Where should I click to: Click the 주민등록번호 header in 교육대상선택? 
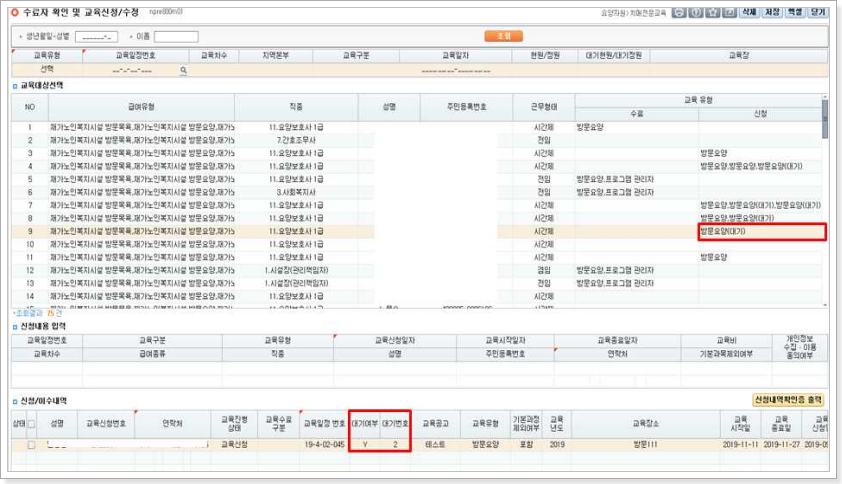coord(467,107)
